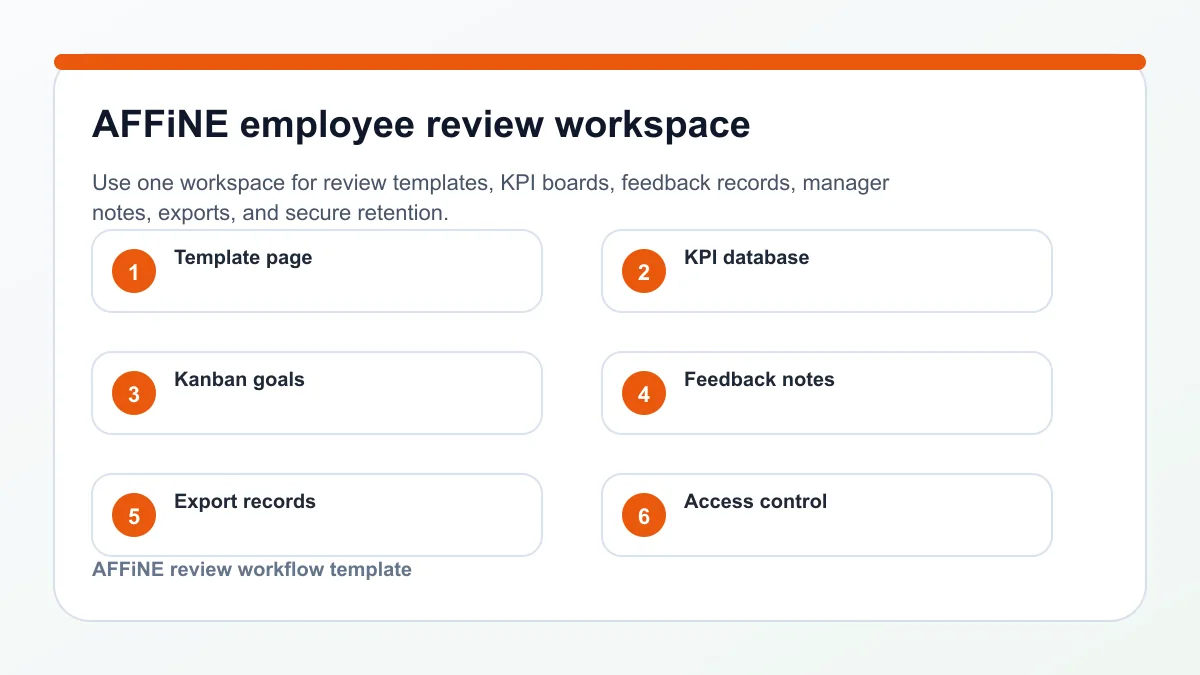Click the orange number 5 badge
The width and height of the screenshot is (1200, 675).
[134, 515]
